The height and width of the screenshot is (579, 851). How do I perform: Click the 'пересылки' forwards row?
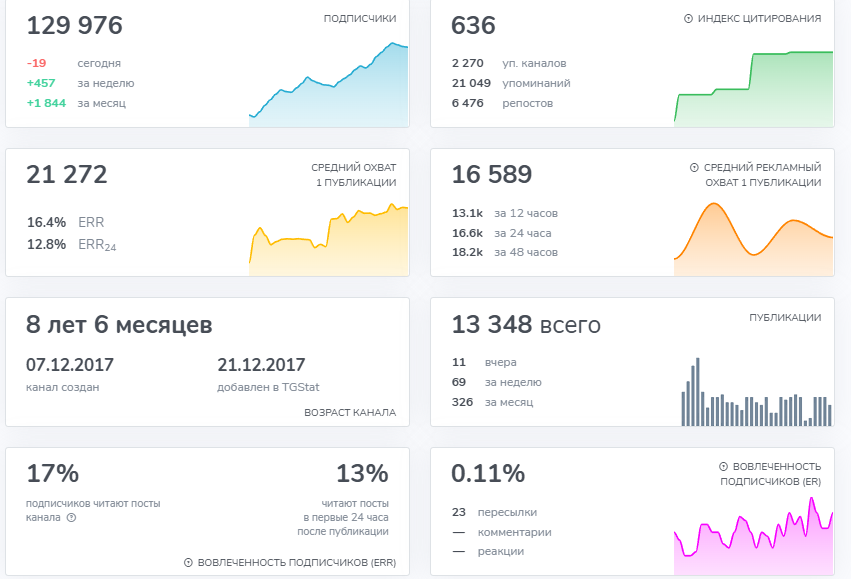coord(494,512)
